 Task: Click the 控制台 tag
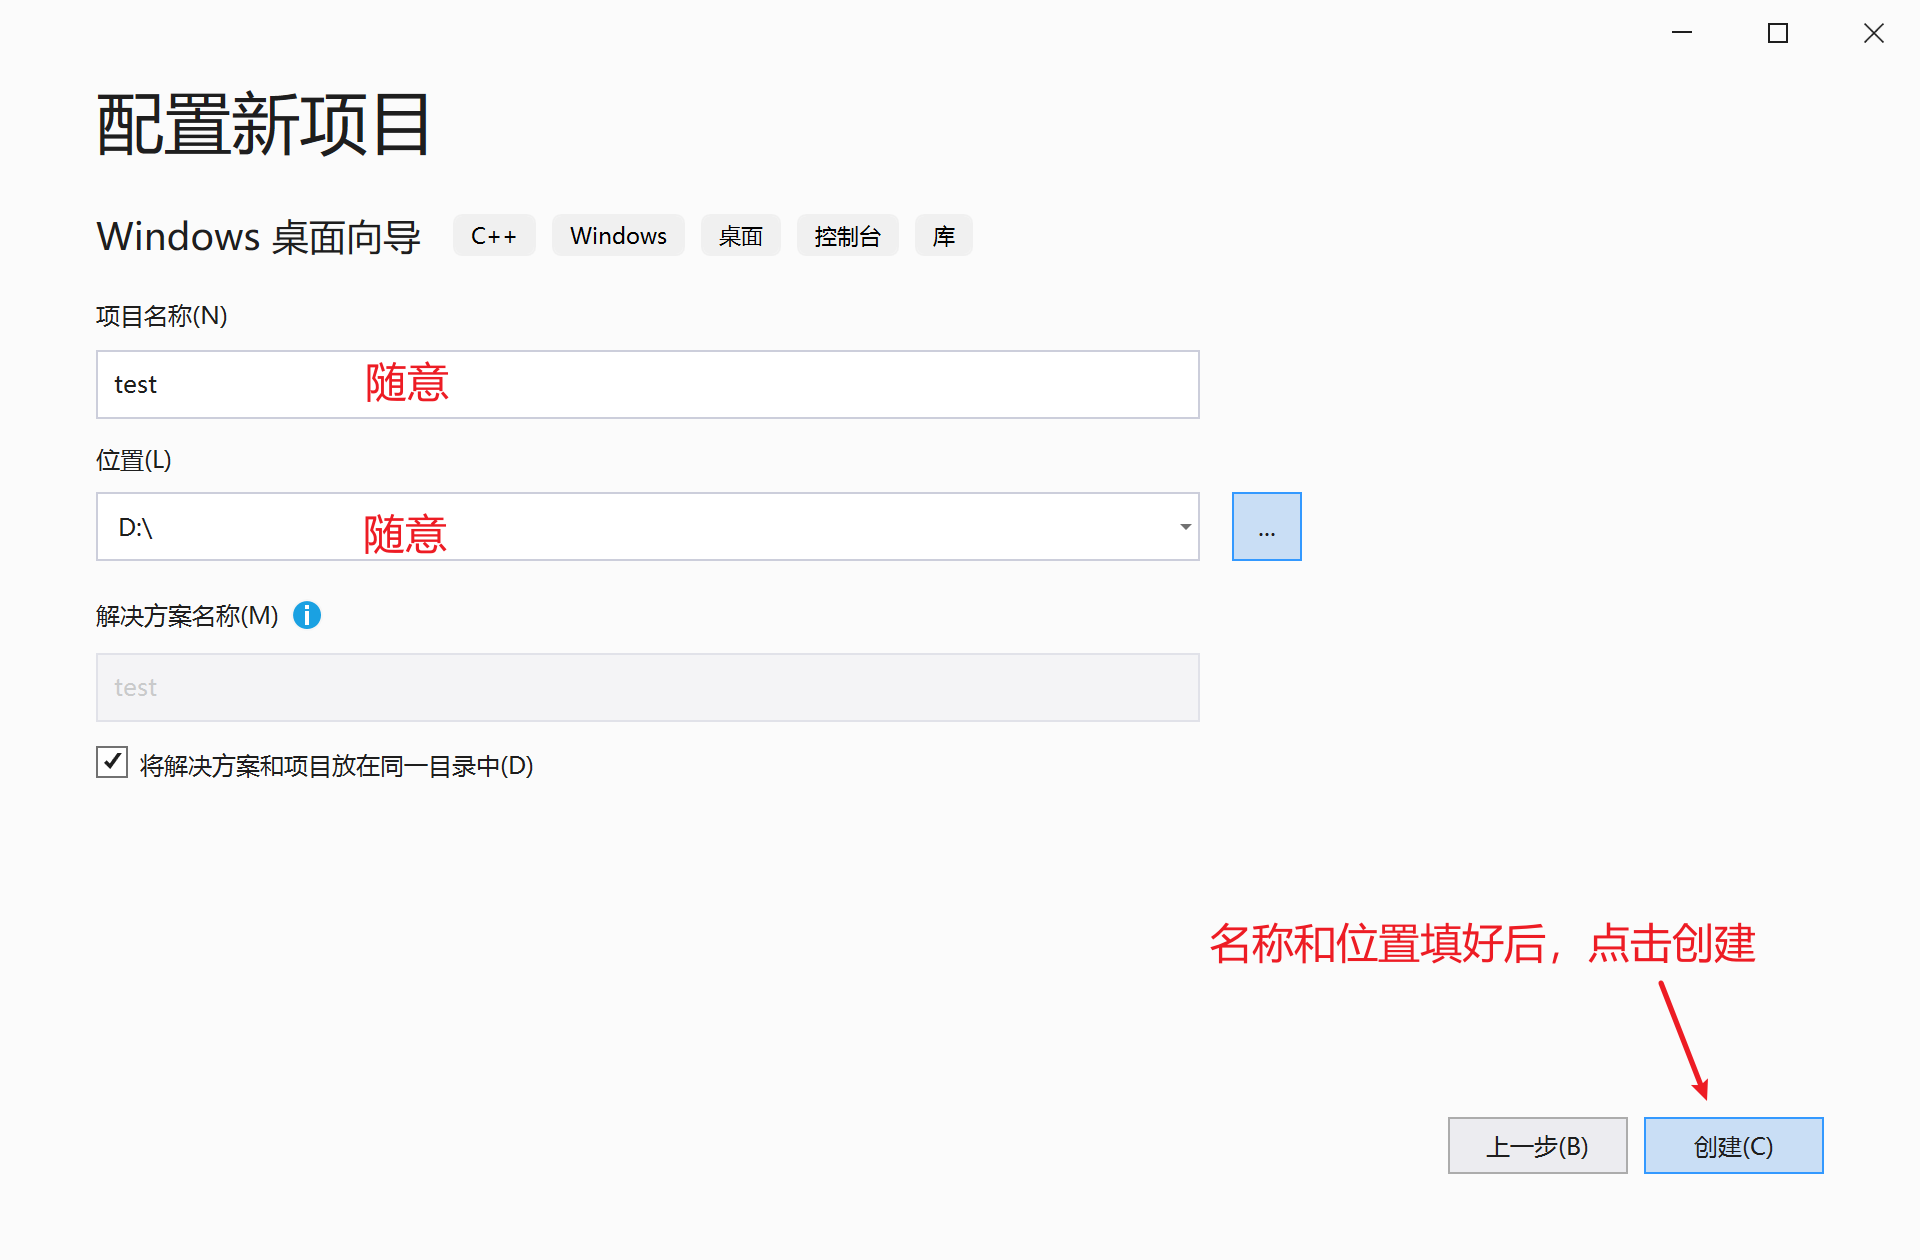(848, 236)
